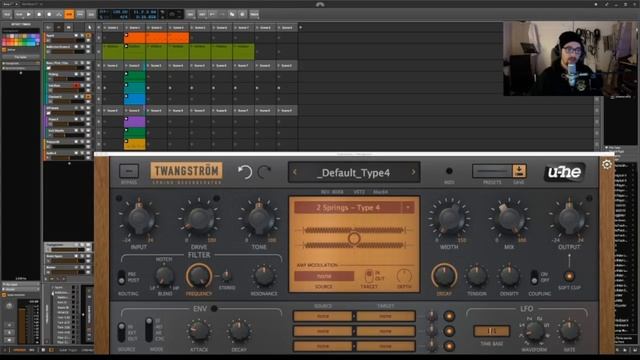Click the filter Blend knob
The width and height of the screenshot is (640, 360).
pos(164,276)
